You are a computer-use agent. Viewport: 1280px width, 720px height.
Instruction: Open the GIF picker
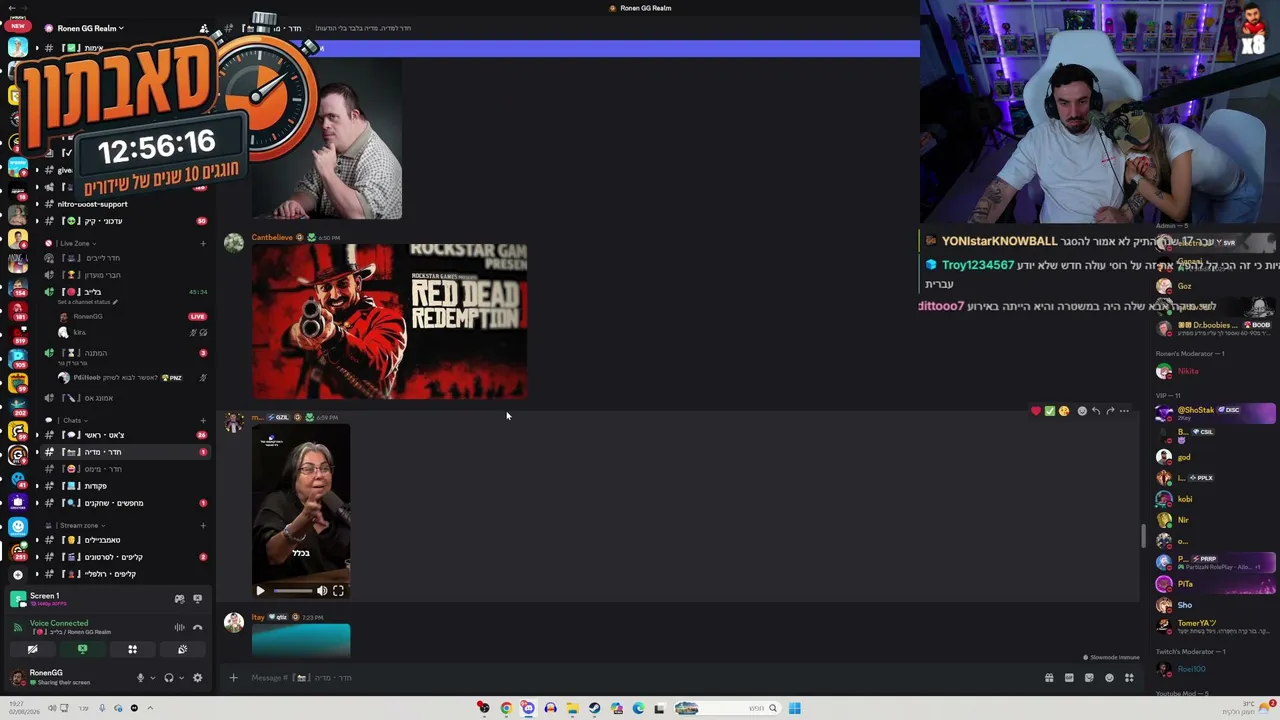point(1069,678)
